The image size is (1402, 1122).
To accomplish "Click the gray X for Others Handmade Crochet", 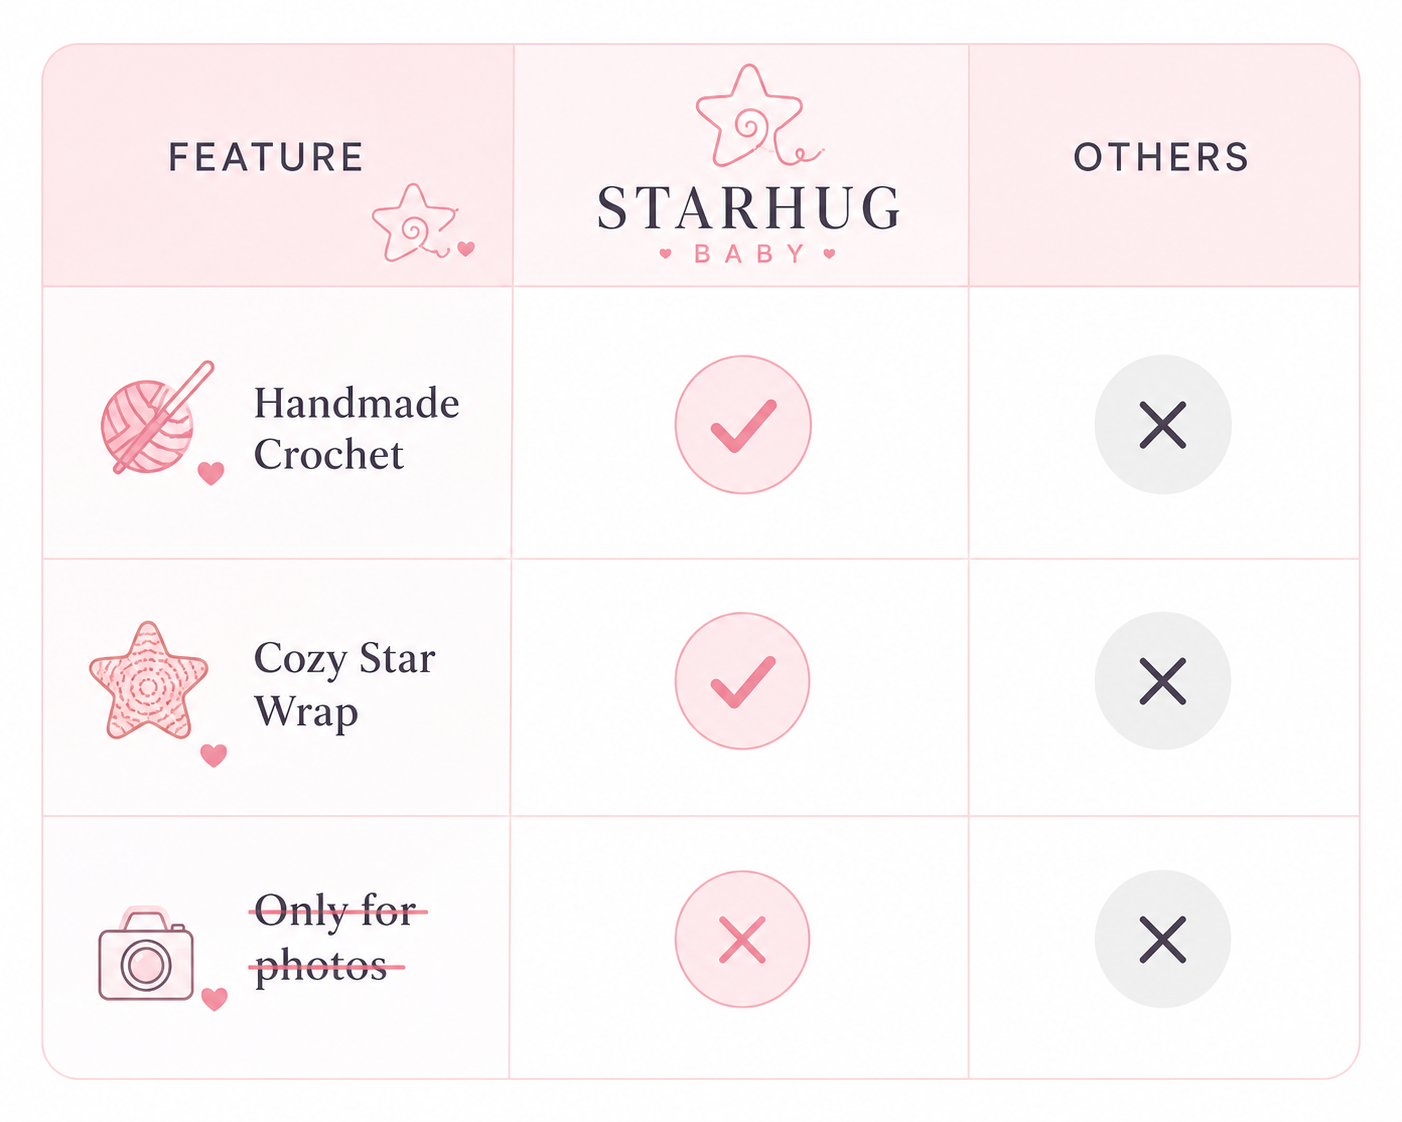I will pos(1162,425).
